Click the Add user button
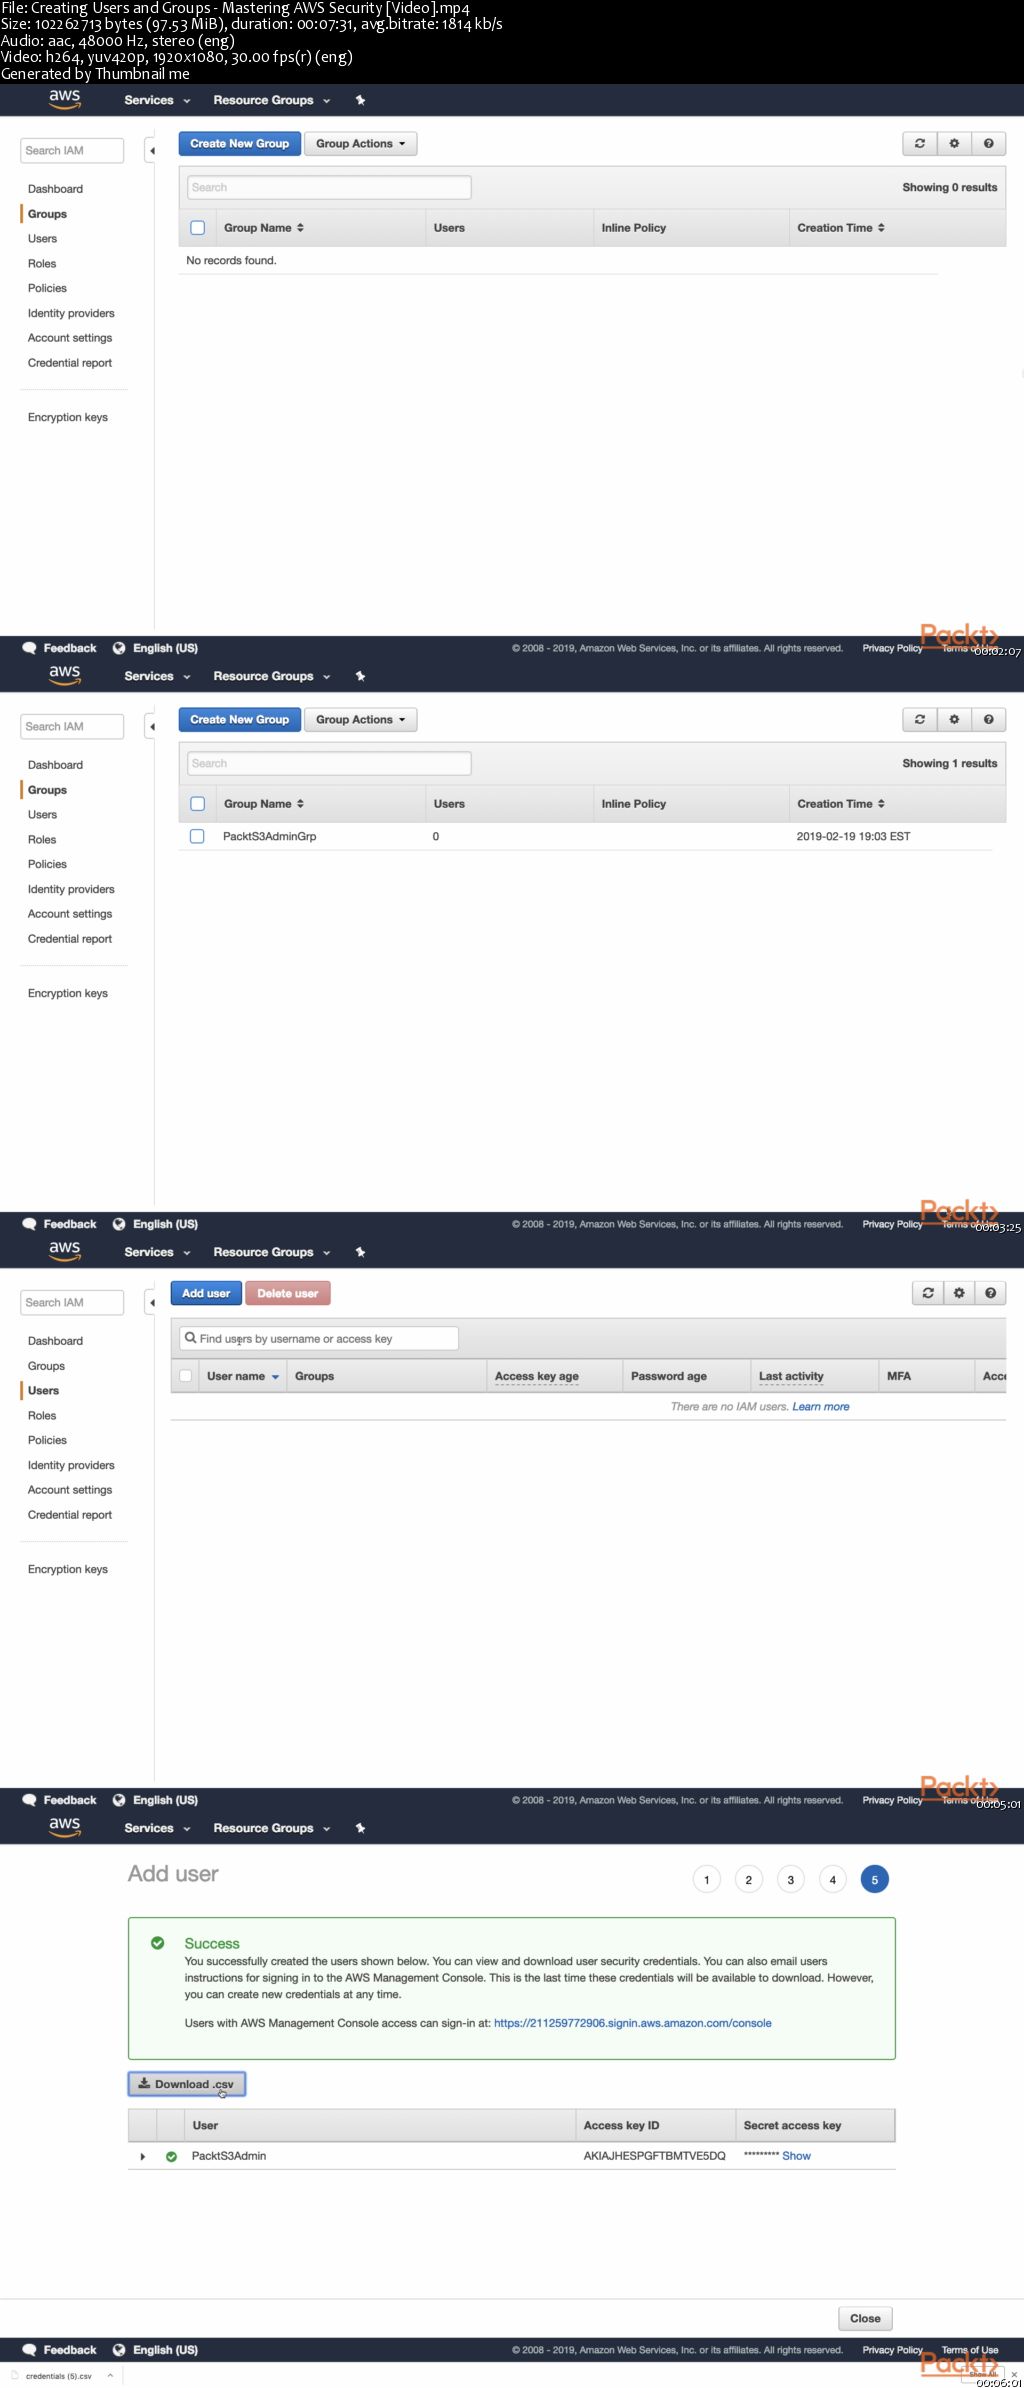 pyautogui.click(x=206, y=1293)
